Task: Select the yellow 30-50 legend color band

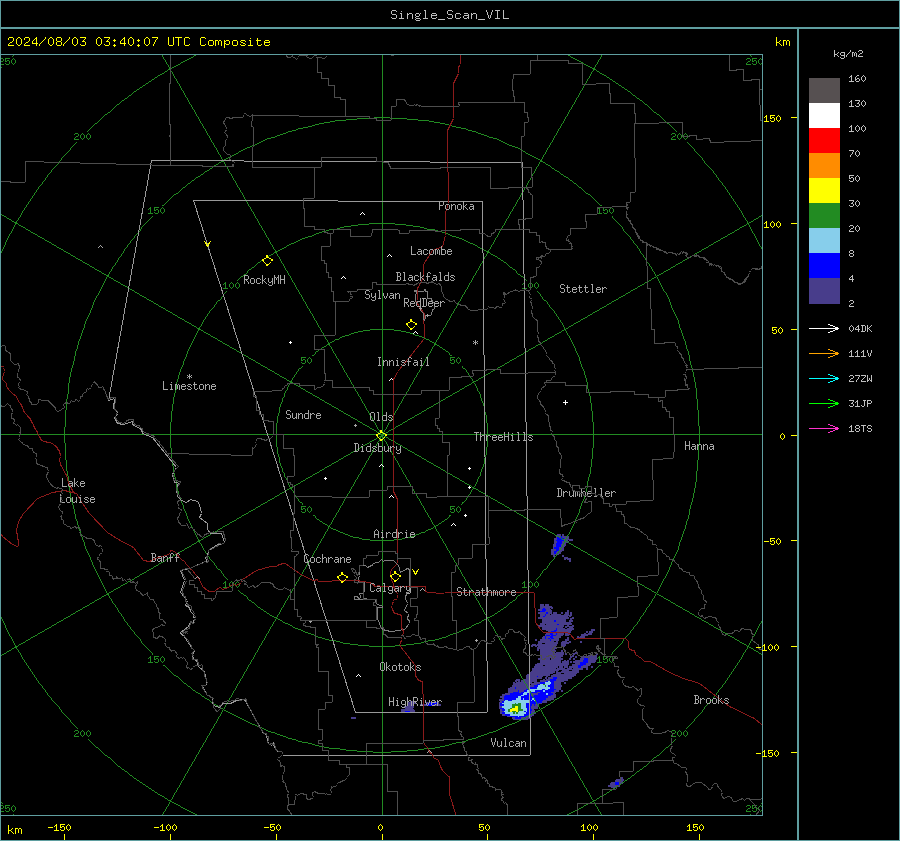Action: coord(824,191)
